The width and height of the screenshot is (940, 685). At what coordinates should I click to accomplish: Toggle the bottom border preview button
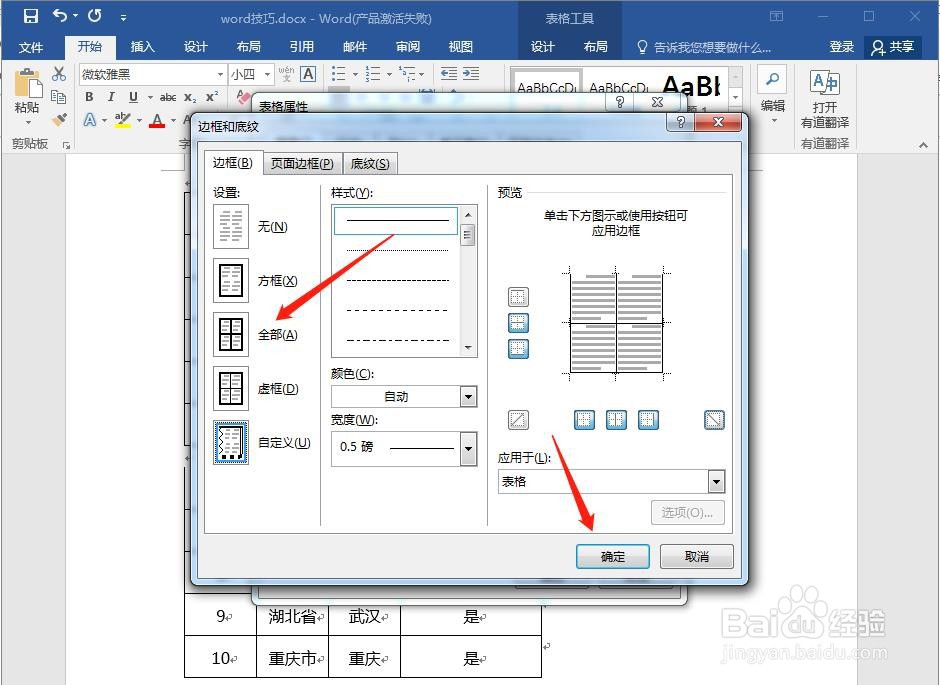click(x=518, y=348)
